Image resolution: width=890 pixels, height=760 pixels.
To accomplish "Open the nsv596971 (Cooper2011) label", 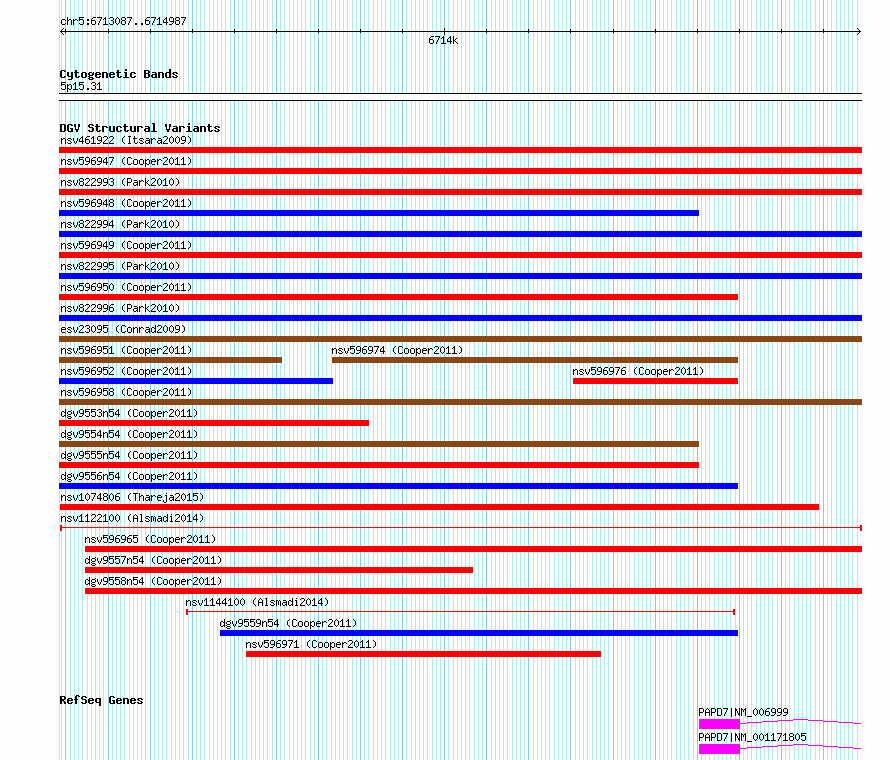I will pos(311,644).
